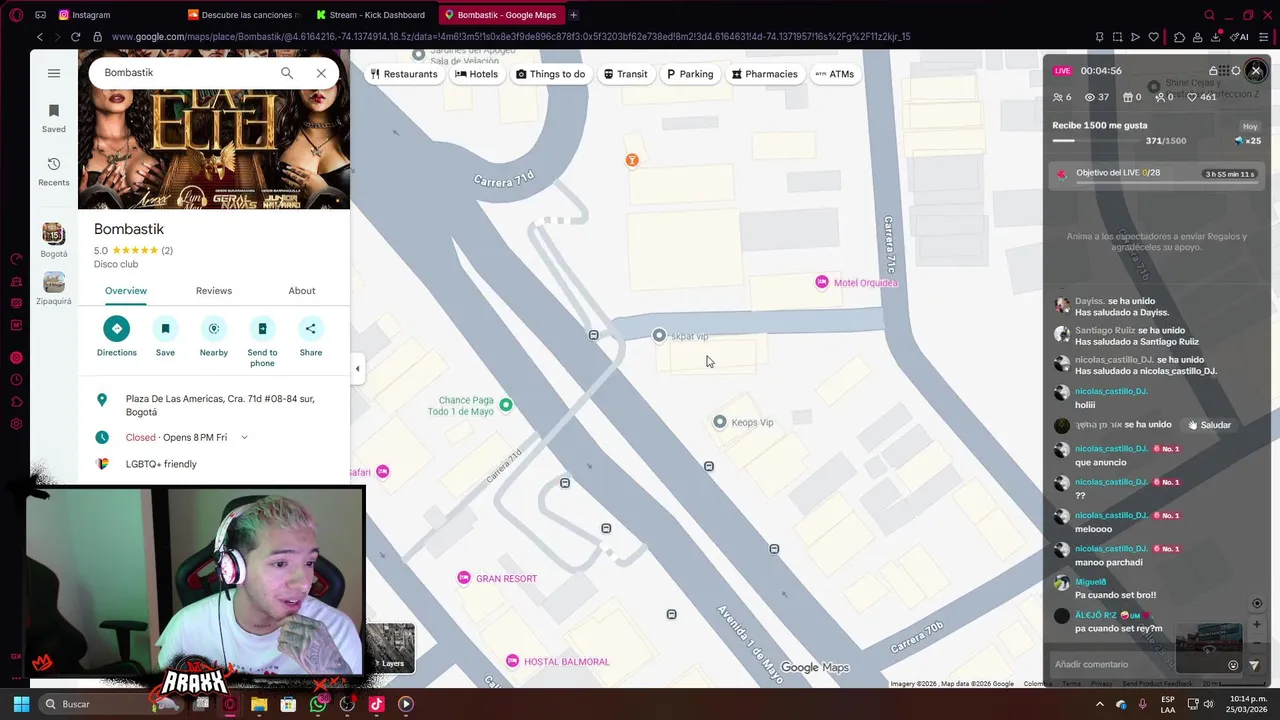Filter map by Transit
This screenshot has height=720, width=1280.
click(626, 74)
